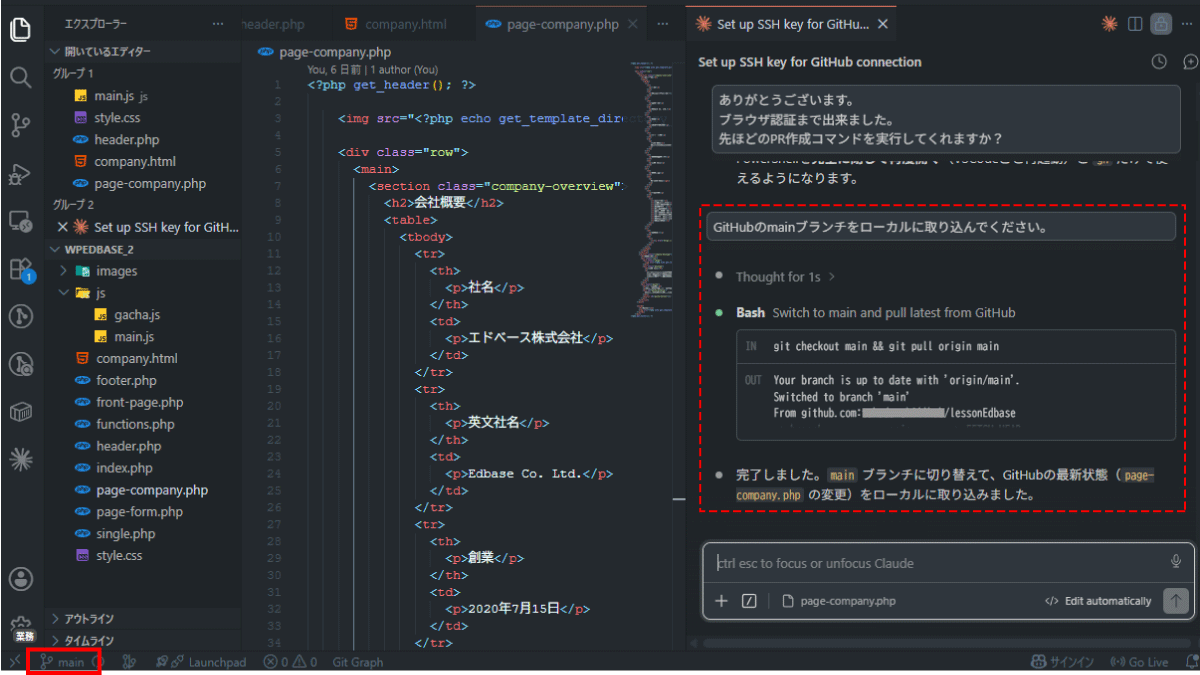Open gacha.js in js folder
Image resolution: width=1200 pixels, height=675 pixels.
(x=143, y=315)
